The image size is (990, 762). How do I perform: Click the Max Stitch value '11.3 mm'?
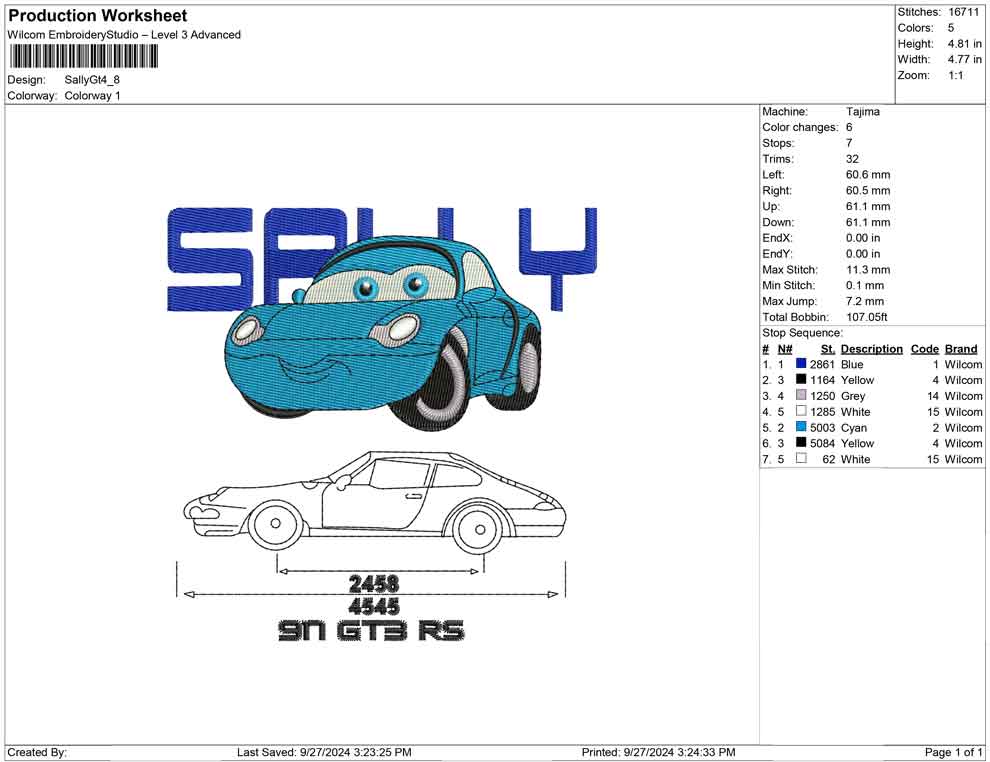(868, 270)
